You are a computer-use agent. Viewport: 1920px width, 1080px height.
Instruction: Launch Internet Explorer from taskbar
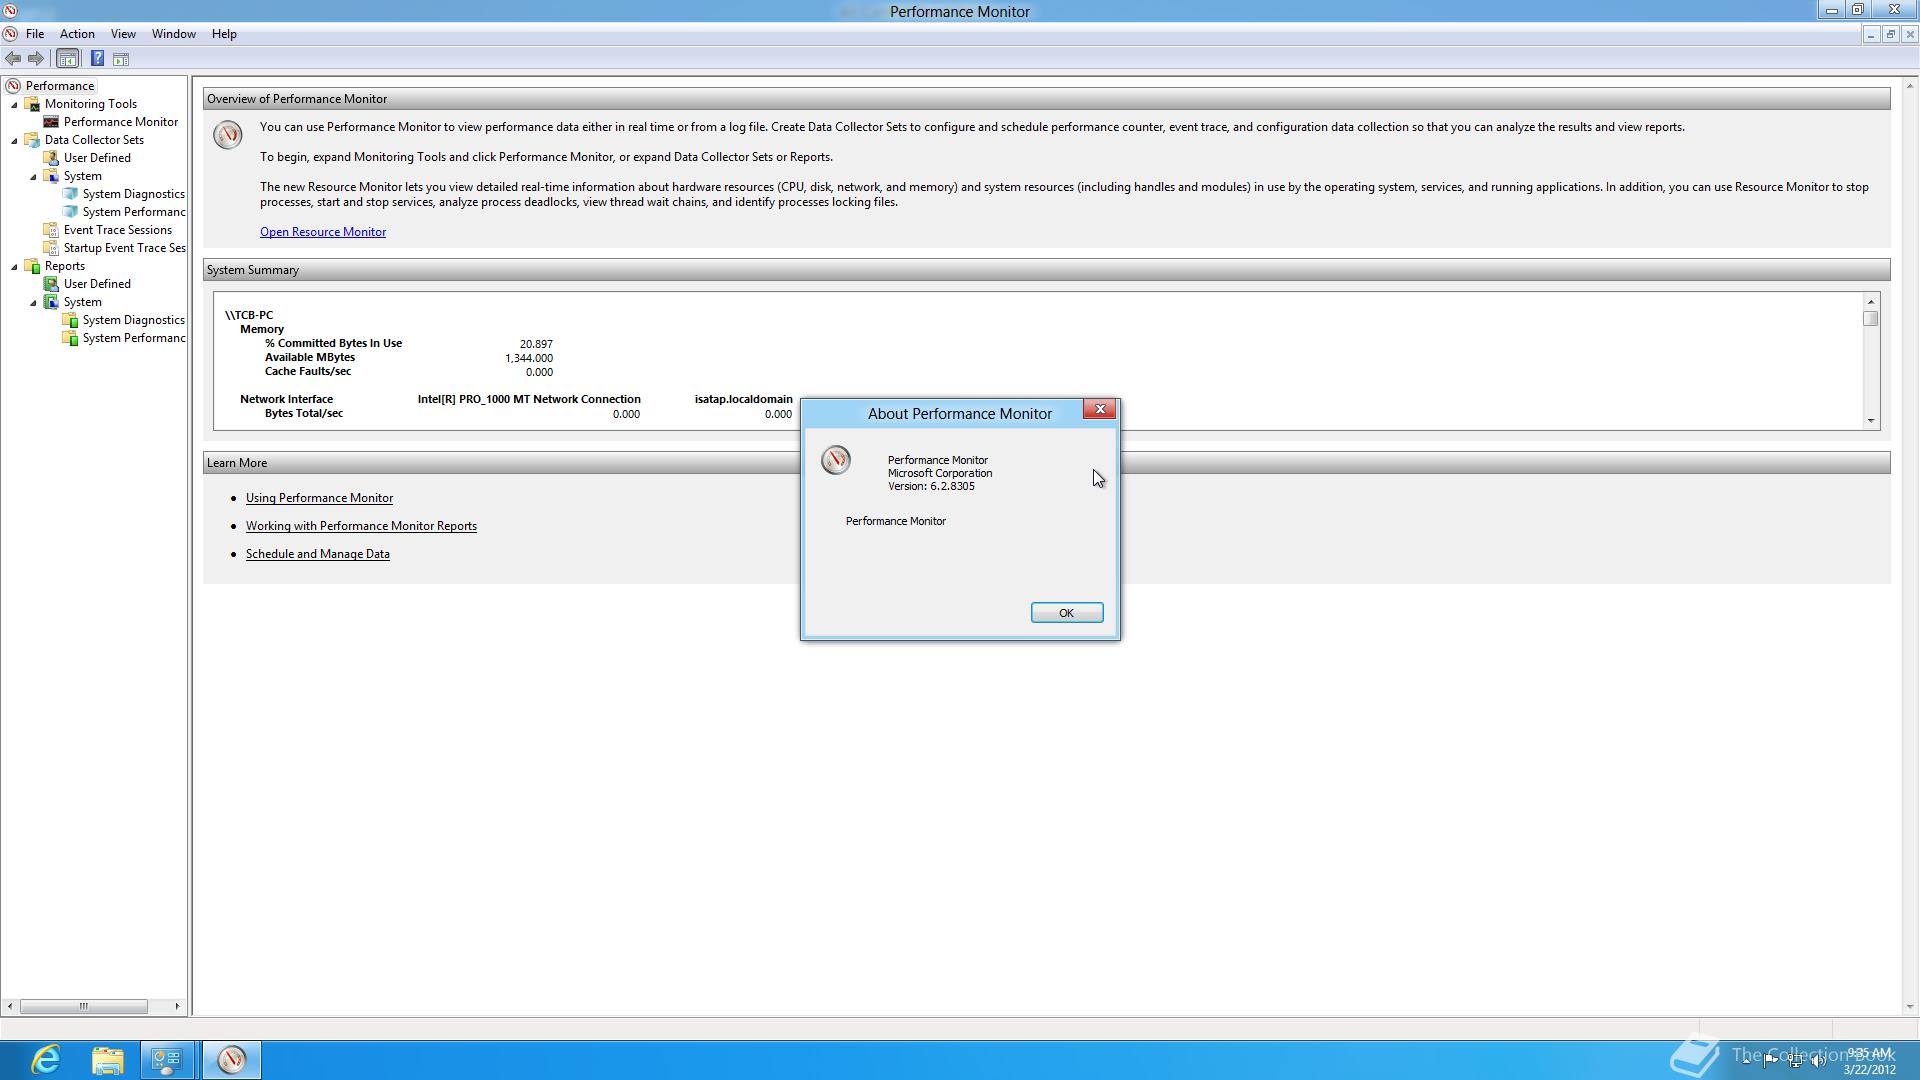point(46,1060)
